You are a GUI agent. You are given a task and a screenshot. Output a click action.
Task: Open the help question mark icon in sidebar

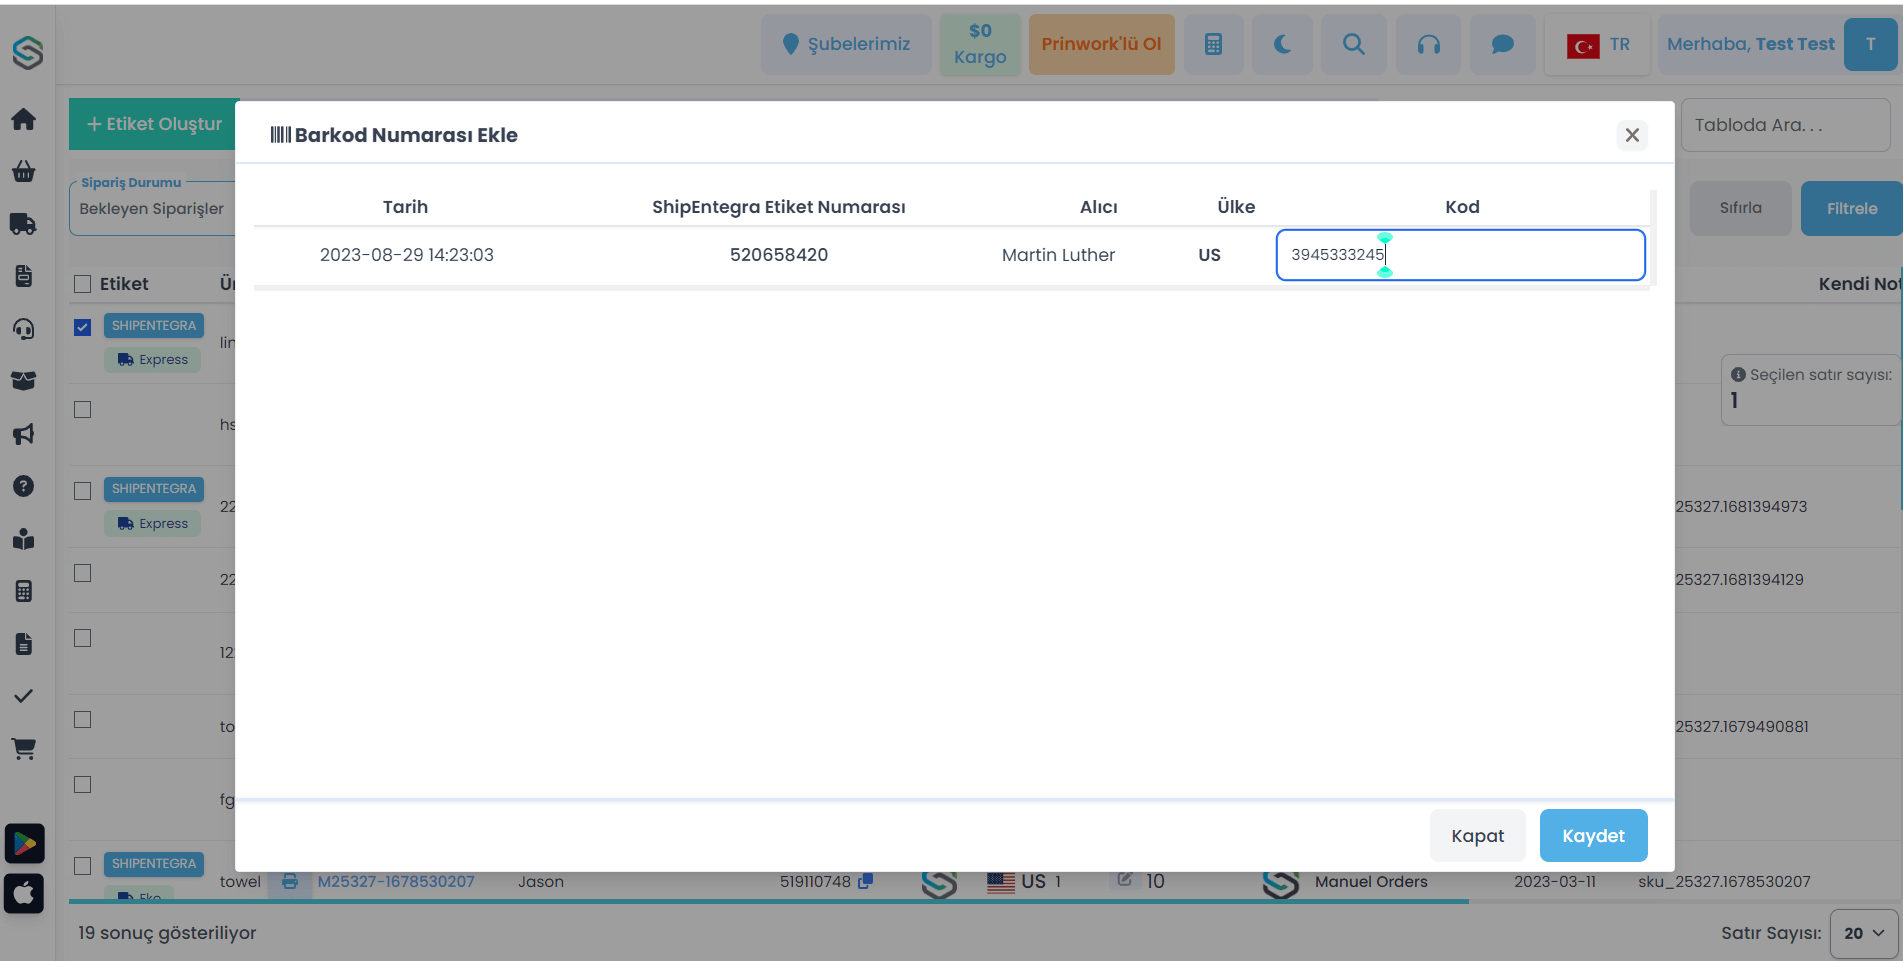pyautogui.click(x=24, y=486)
